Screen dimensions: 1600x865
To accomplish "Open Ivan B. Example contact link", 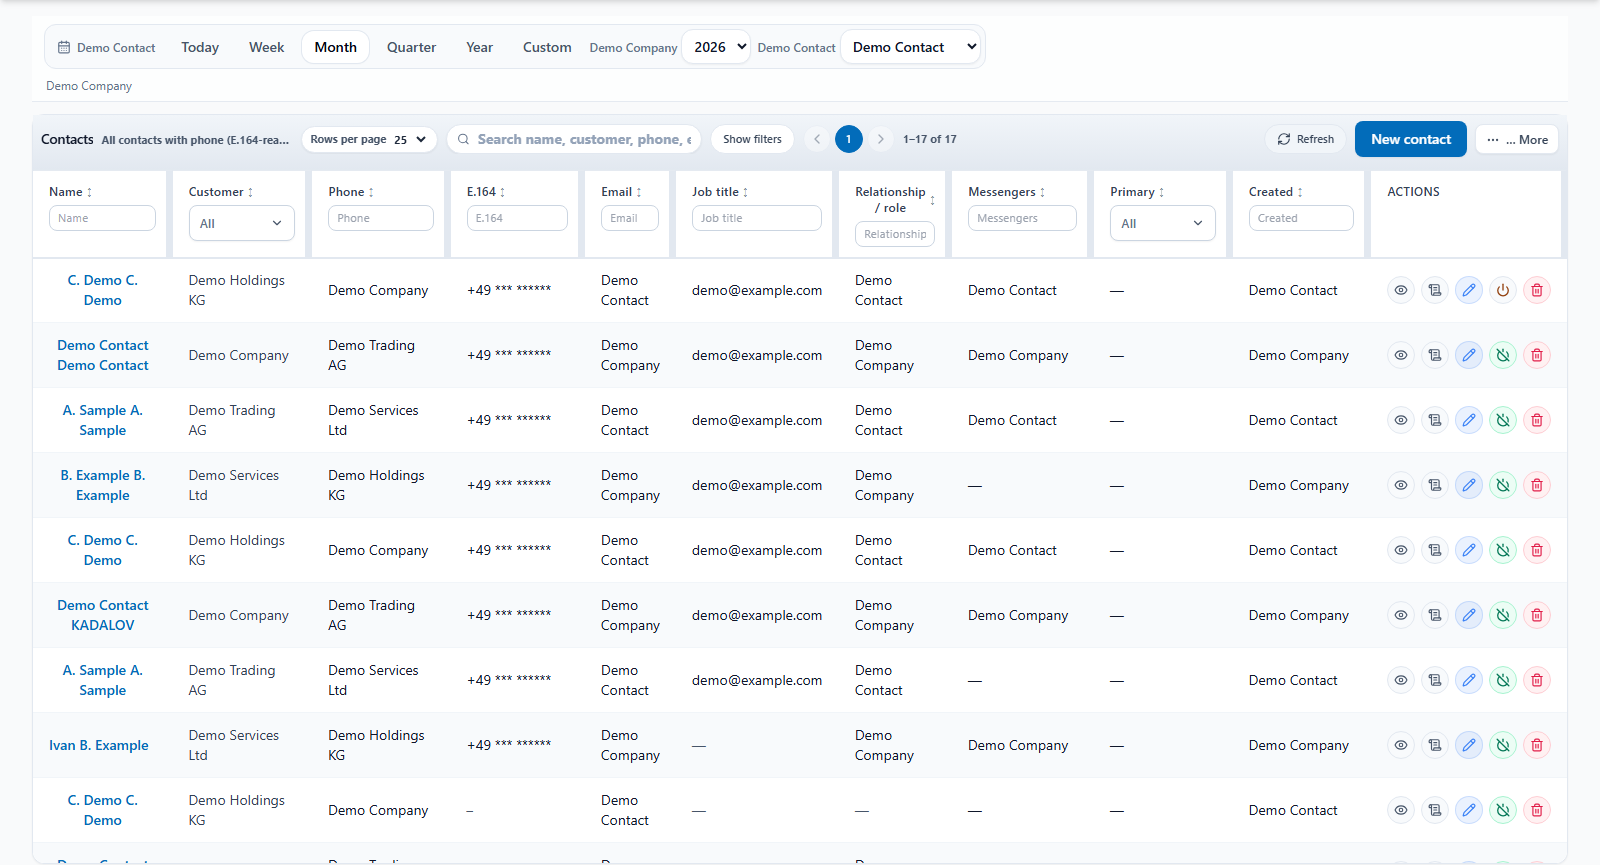I will tap(99, 745).
